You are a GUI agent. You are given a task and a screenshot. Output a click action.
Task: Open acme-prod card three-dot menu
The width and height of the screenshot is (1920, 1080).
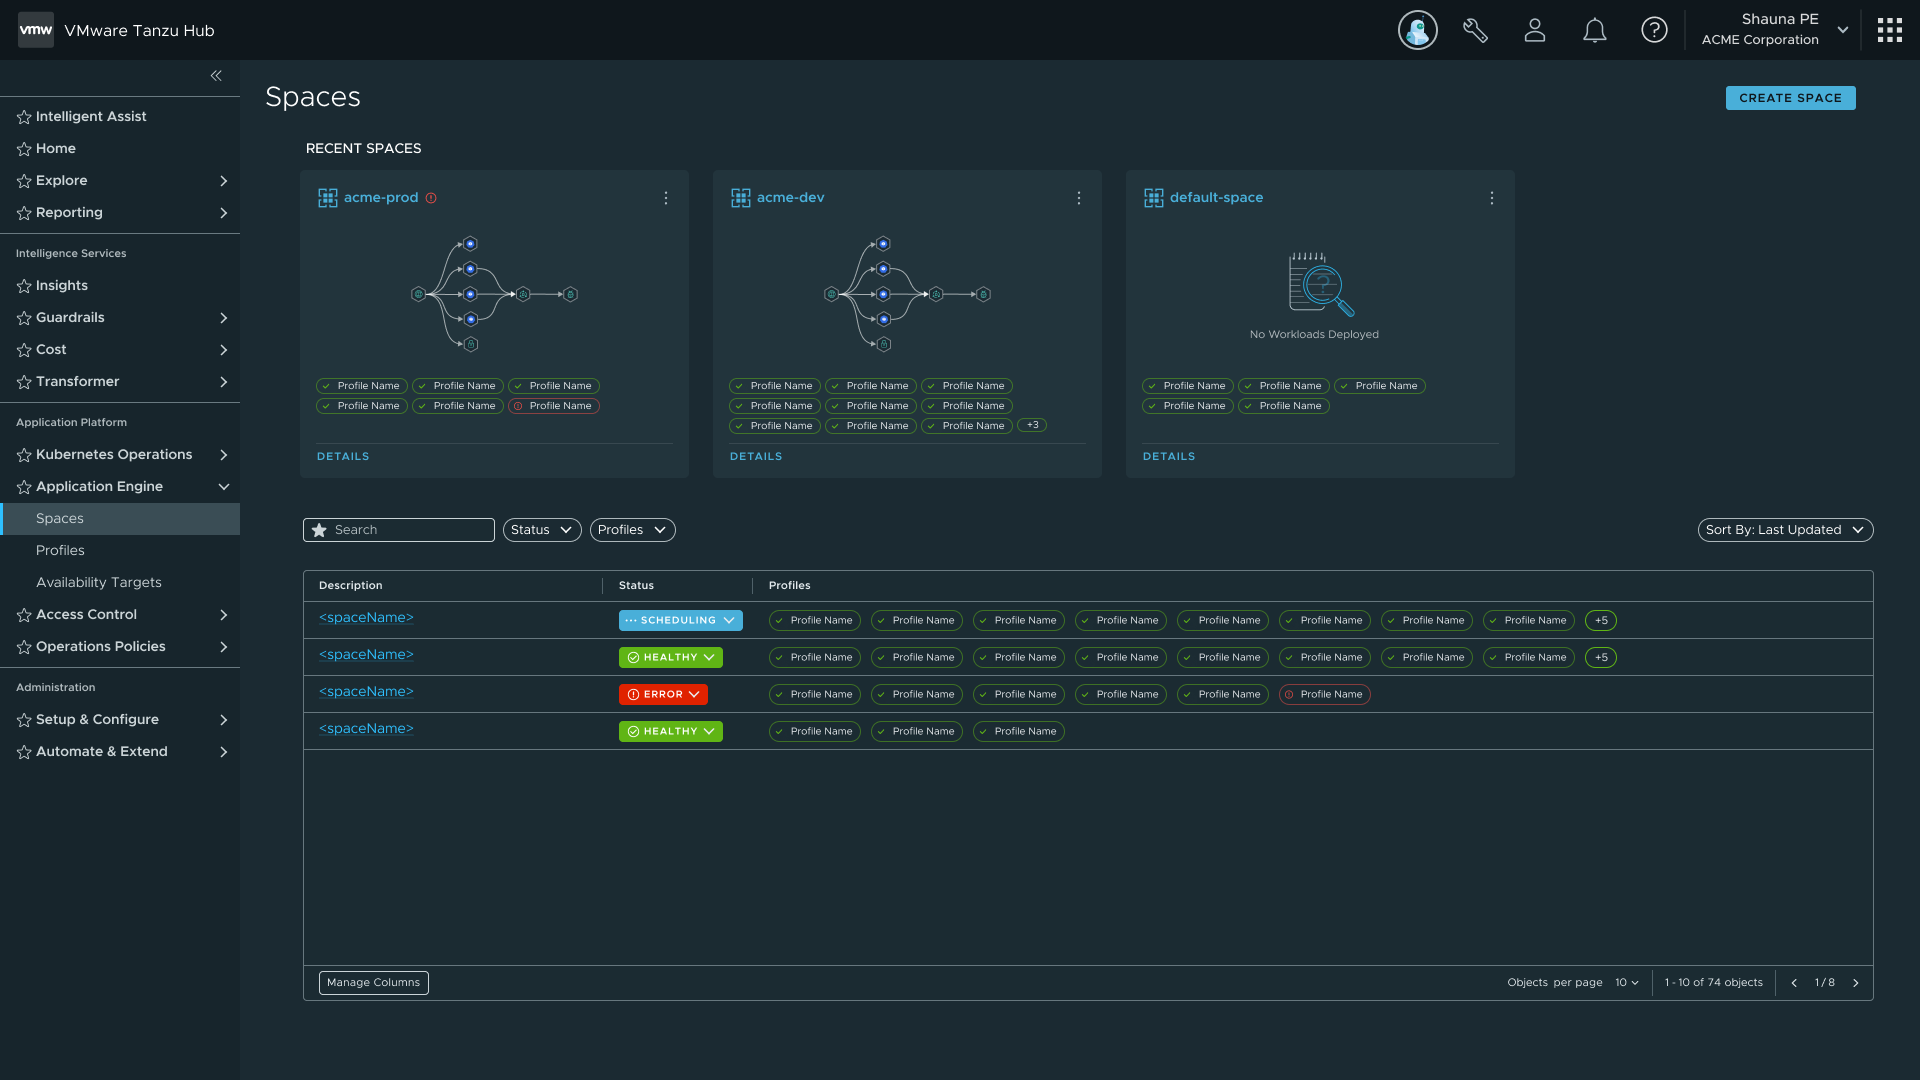(x=666, y=198)
